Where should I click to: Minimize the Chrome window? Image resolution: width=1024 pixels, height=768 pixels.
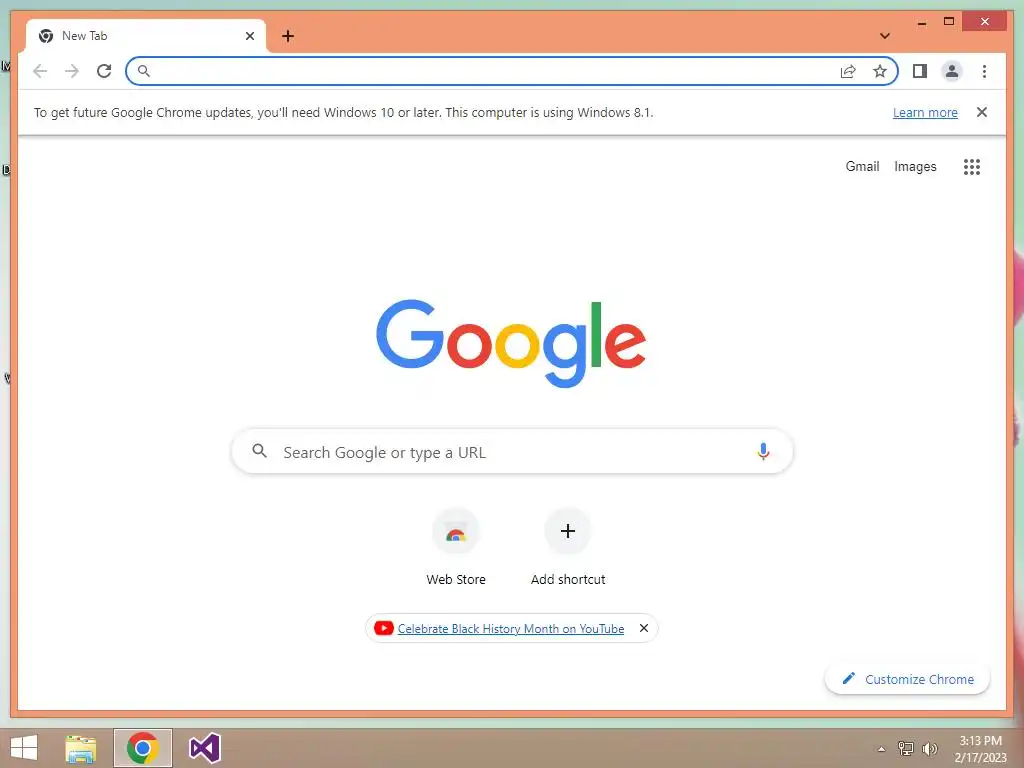921,22
